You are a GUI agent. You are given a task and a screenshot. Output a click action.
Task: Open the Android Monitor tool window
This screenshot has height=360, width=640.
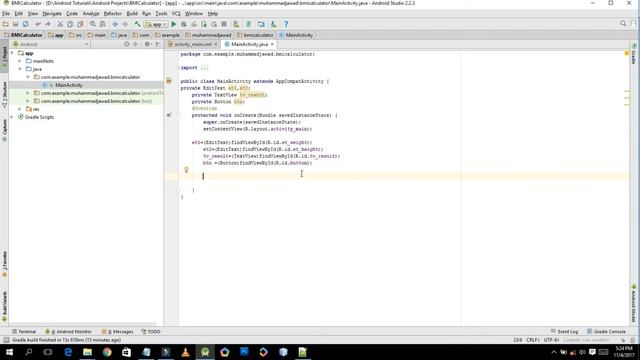point(68,331)
